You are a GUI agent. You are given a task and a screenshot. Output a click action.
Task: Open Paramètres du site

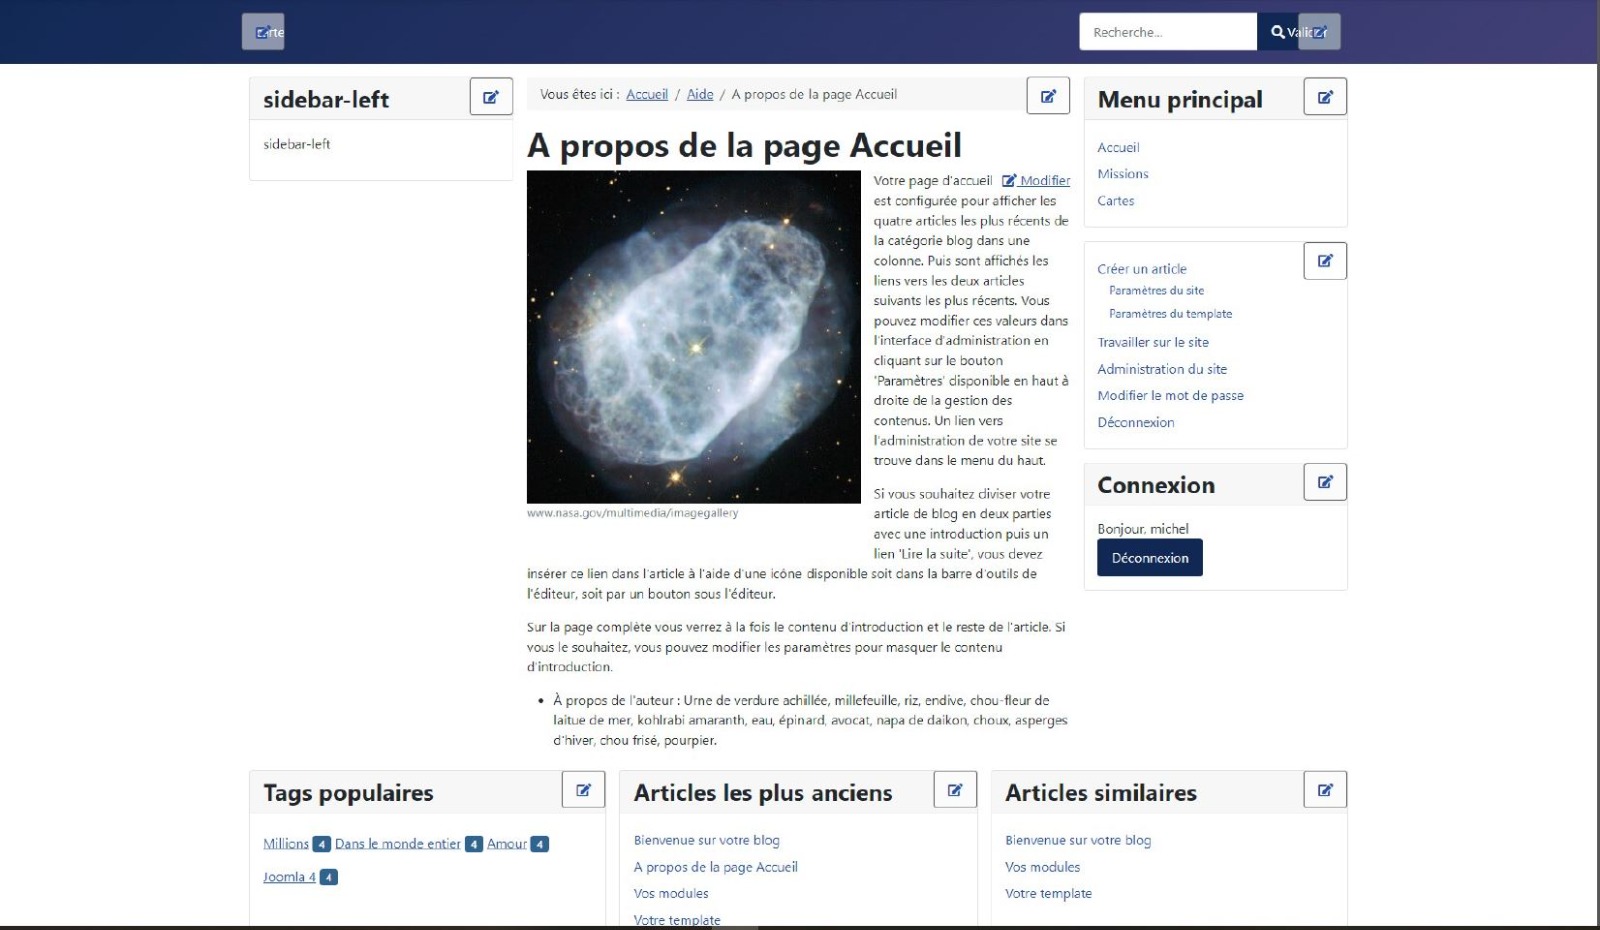tap(1156, 290)
